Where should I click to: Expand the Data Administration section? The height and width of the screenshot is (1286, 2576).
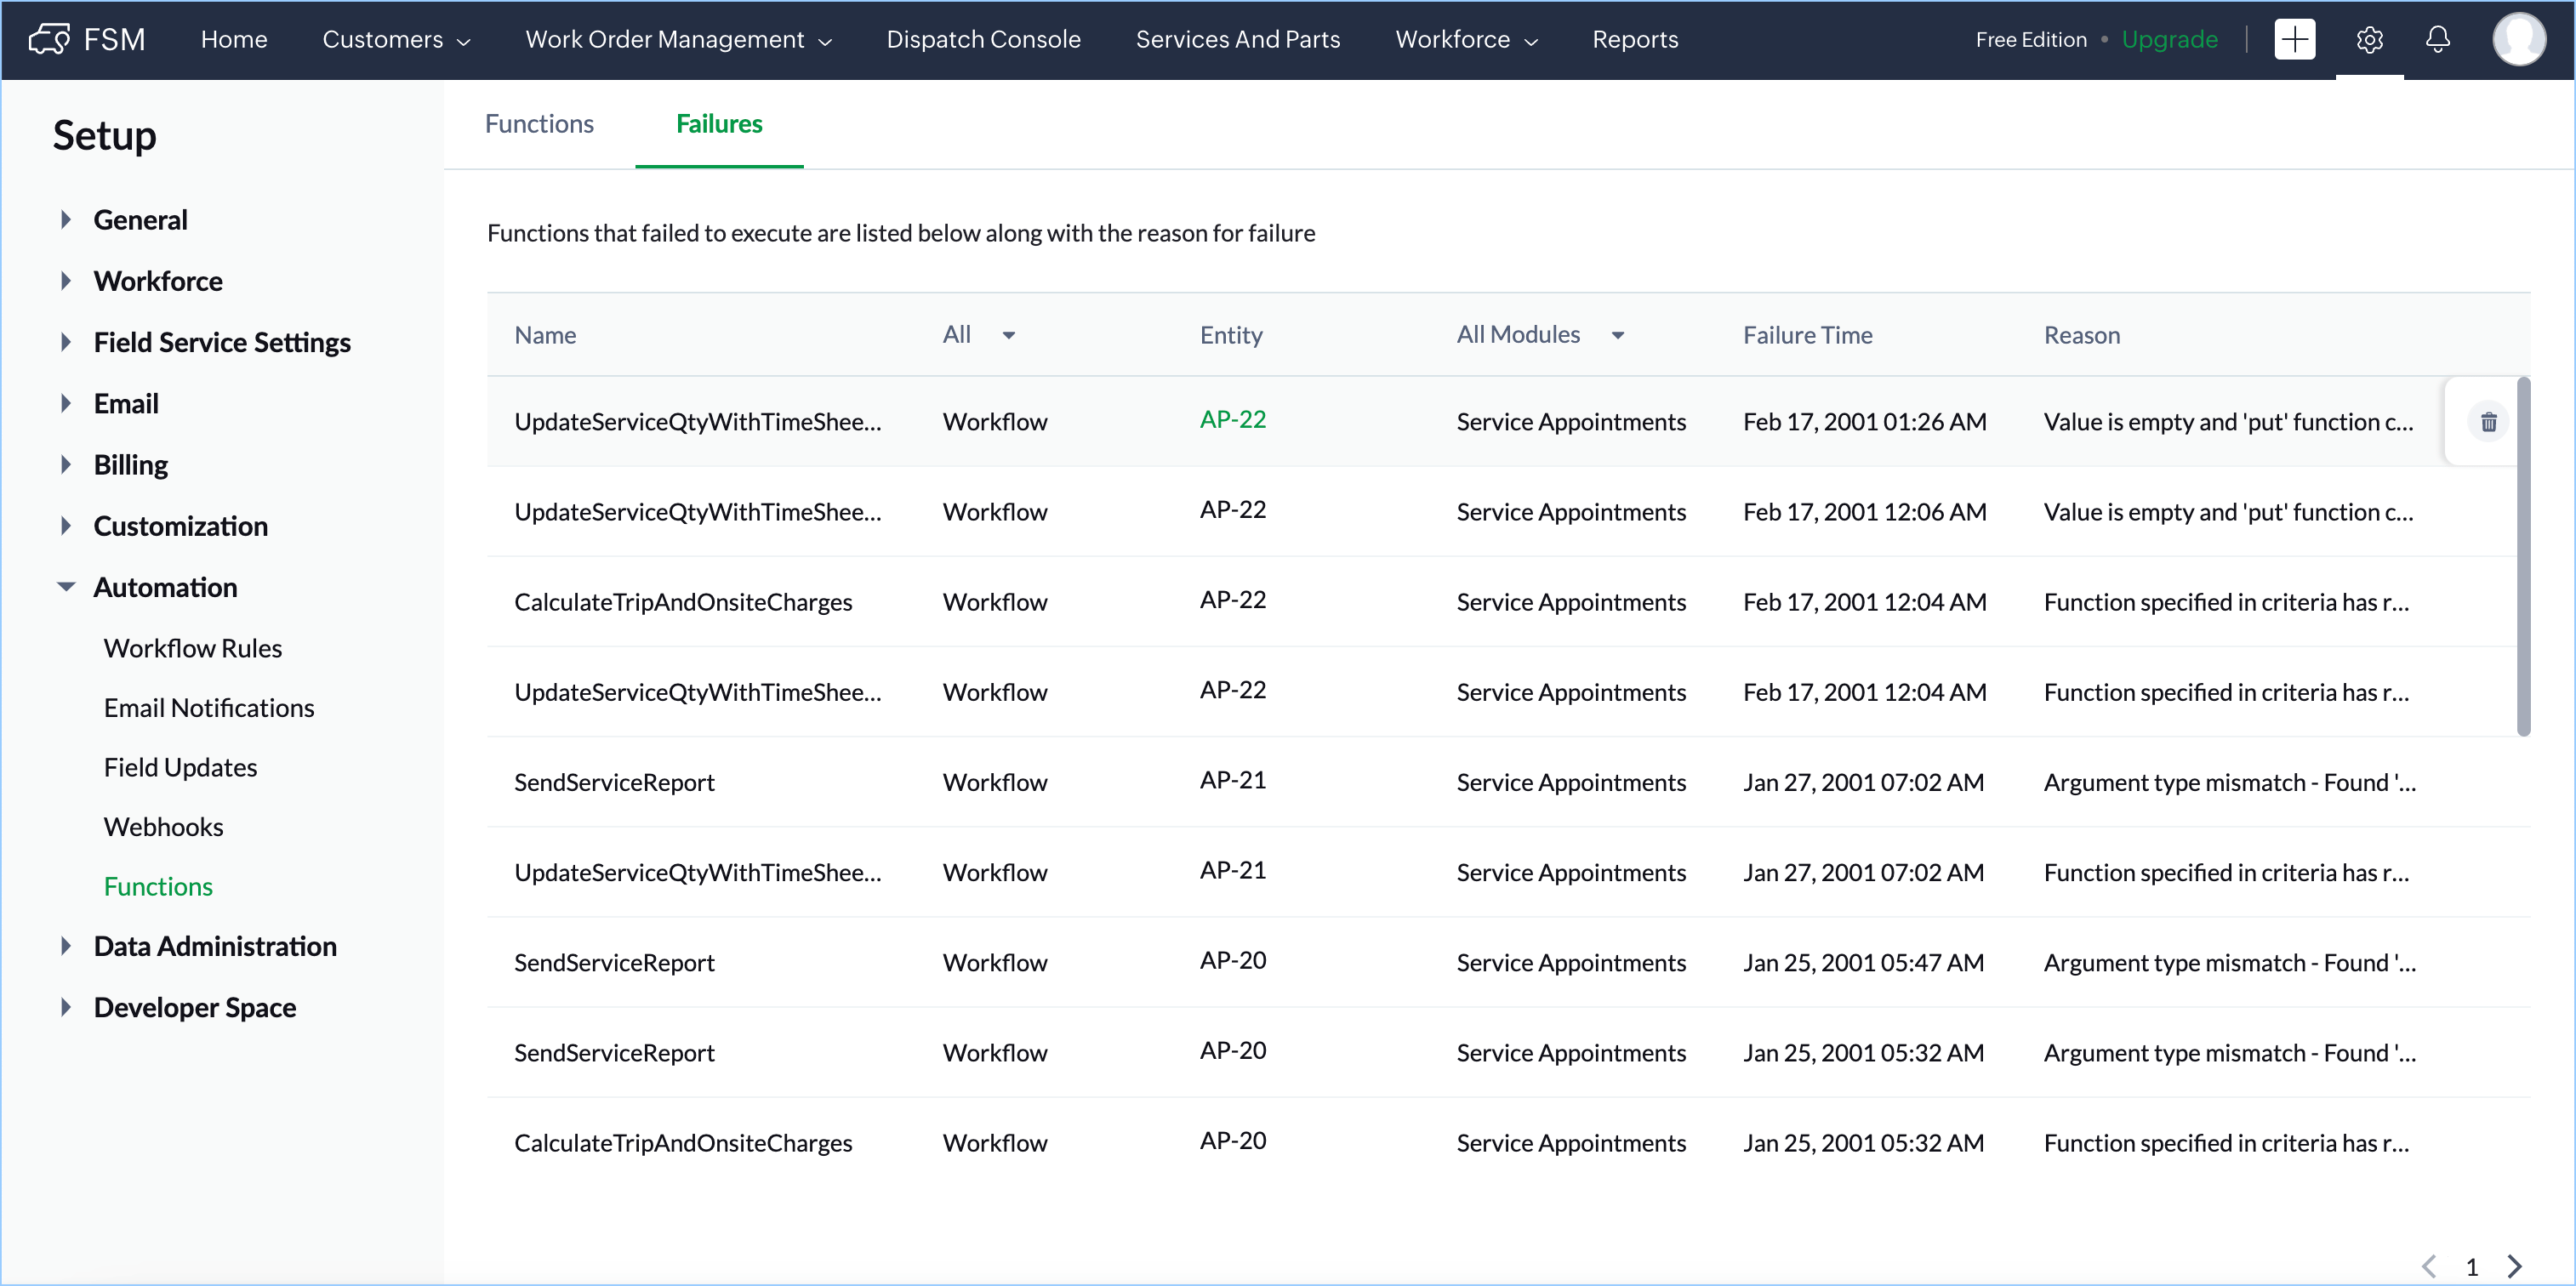click(66, 946)
